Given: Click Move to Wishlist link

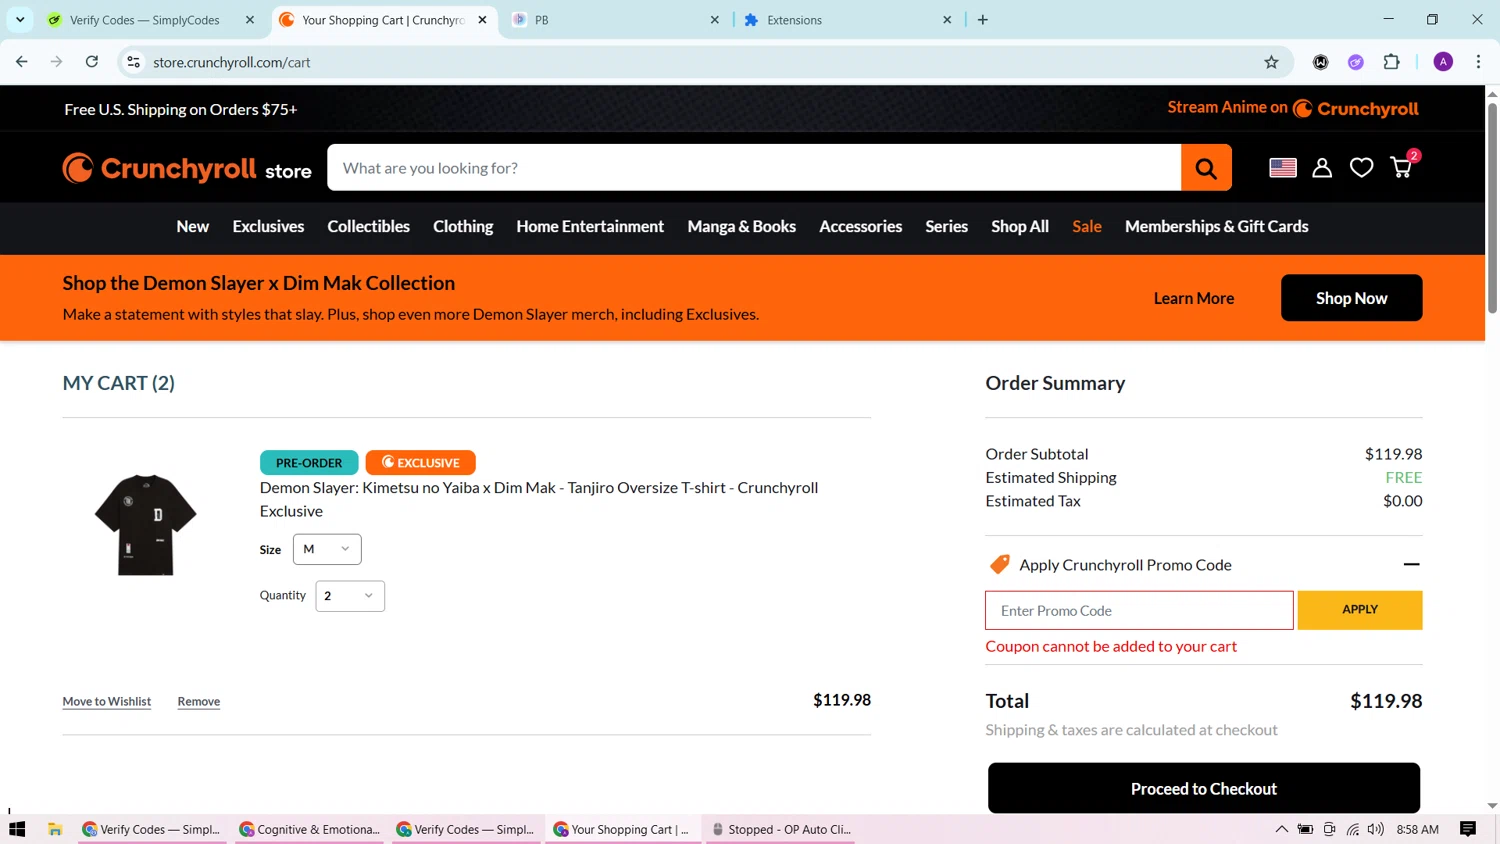Looking at the screenshot, I should click(x=107, y=702).
